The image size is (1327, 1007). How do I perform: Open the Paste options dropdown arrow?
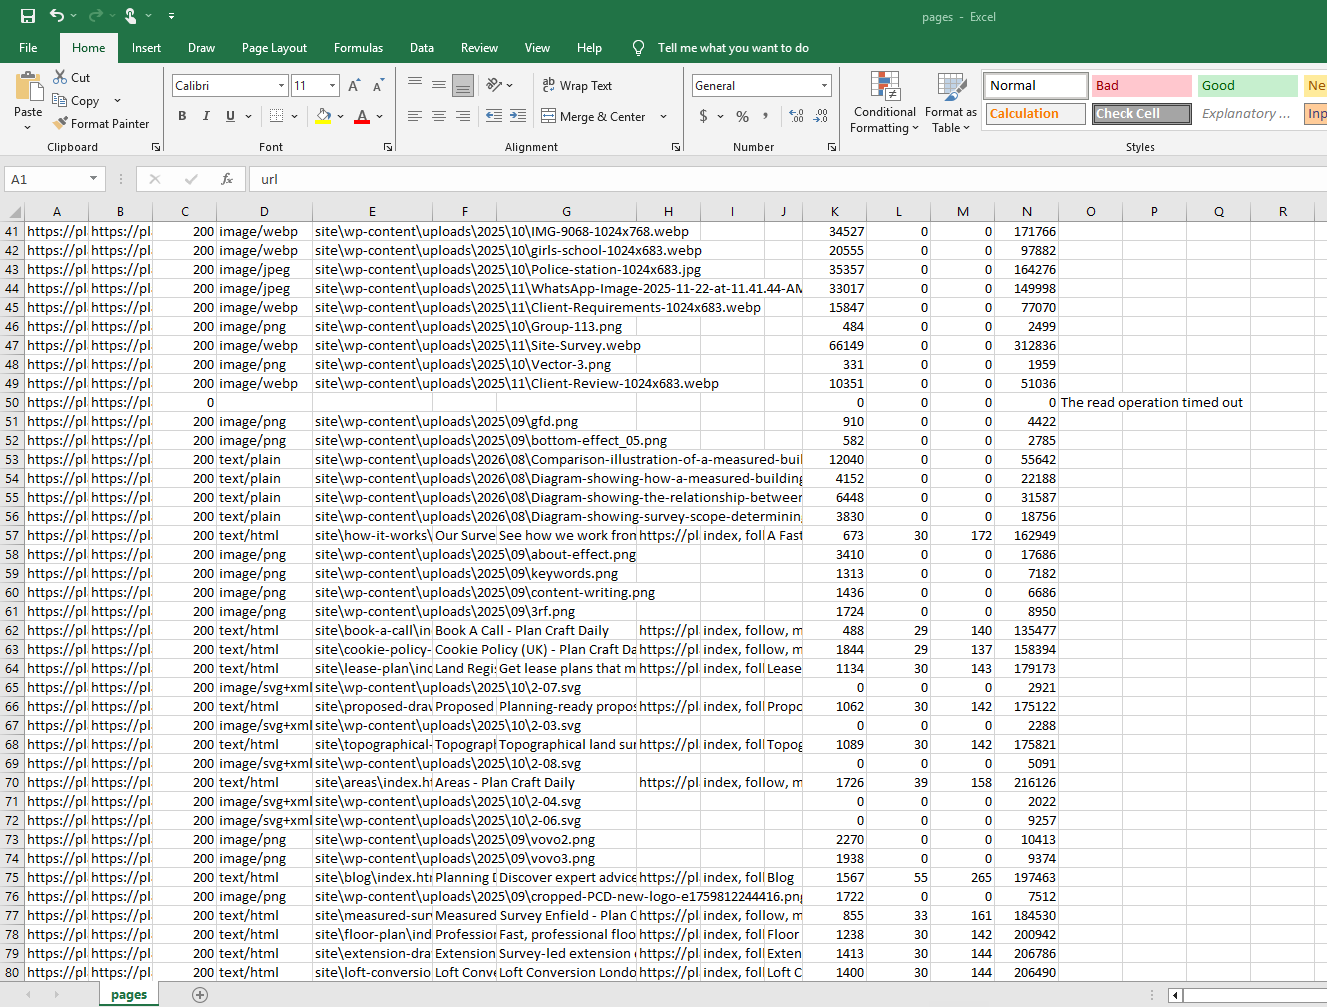(x=28, y=127)
